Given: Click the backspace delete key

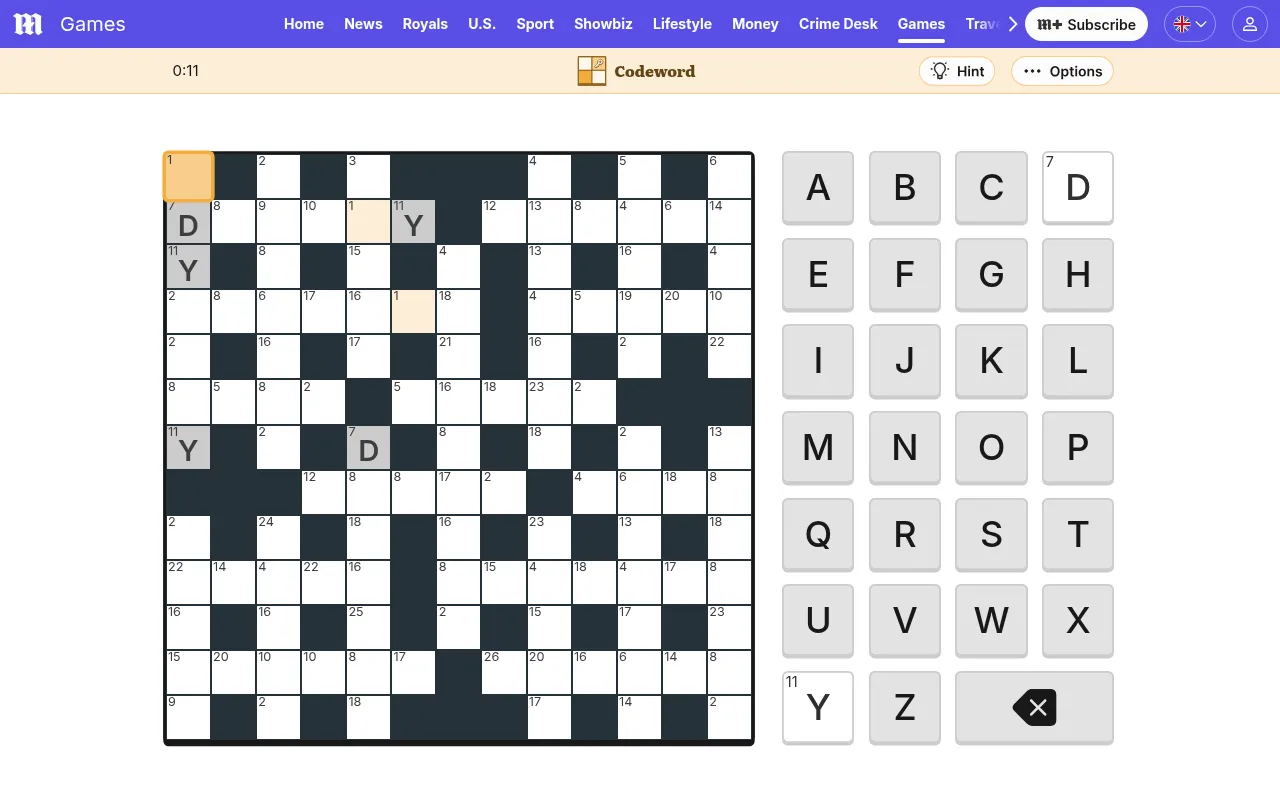Looking at the screenshot, I should pos(1034,708).
